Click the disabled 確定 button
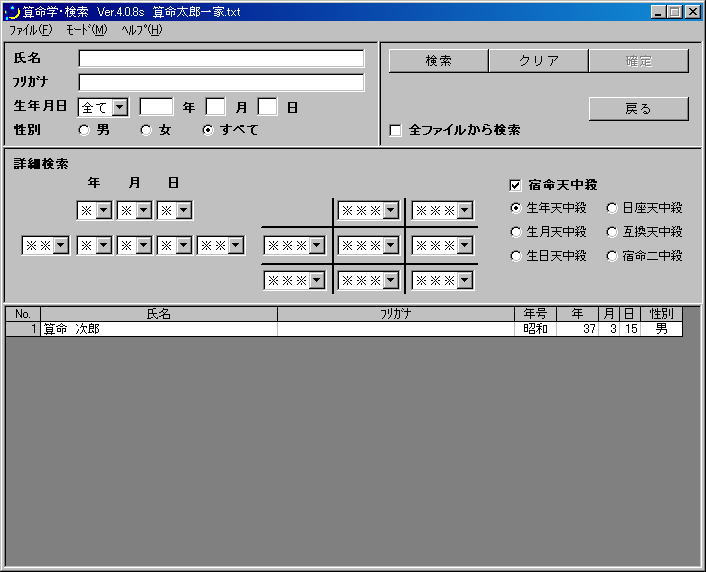This screenshot has height=572, width=706. (x=638, y=61)
